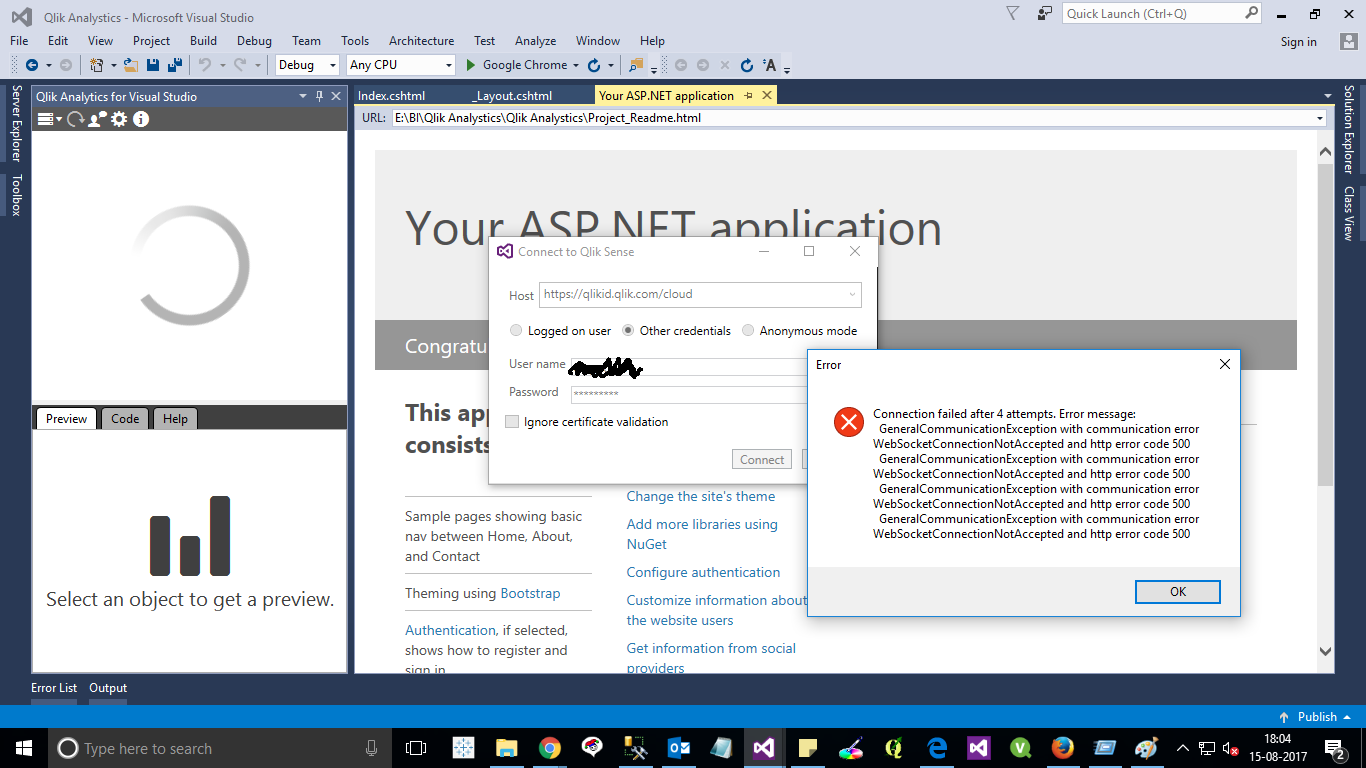Switch to the Index.cshtml tab

tap(392, 96)
